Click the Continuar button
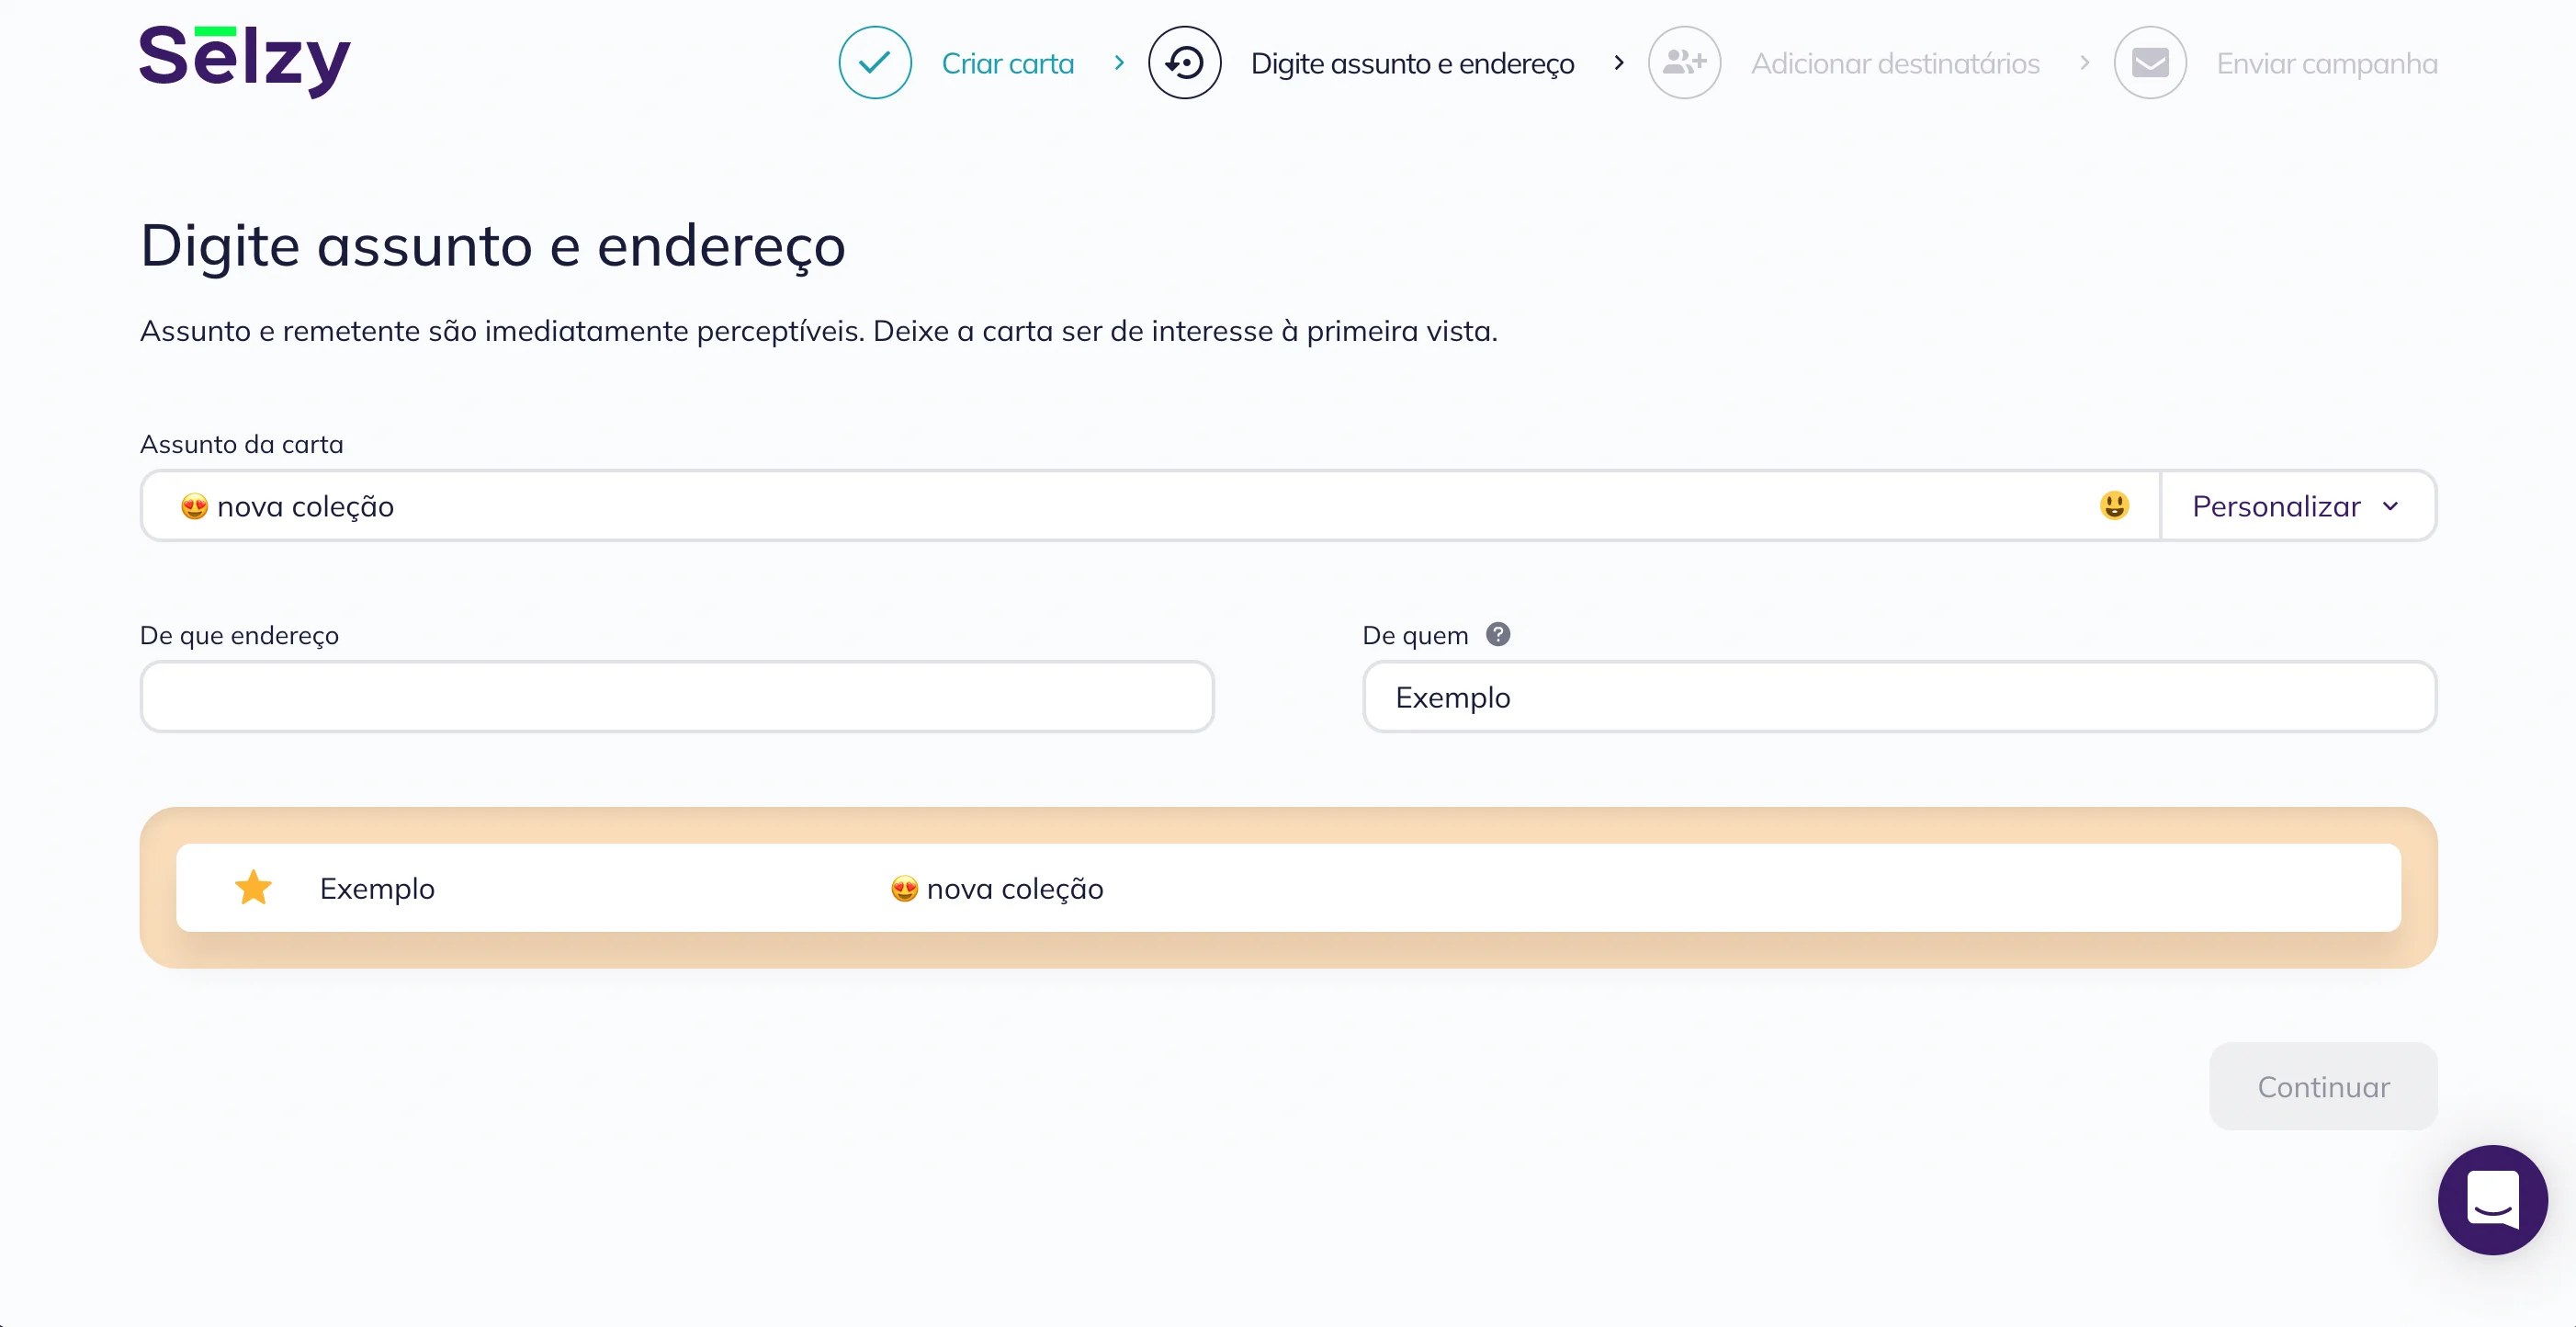Image resolution: width=2576 pixels, height=1327 pixels. (x=2323, y=1087)
